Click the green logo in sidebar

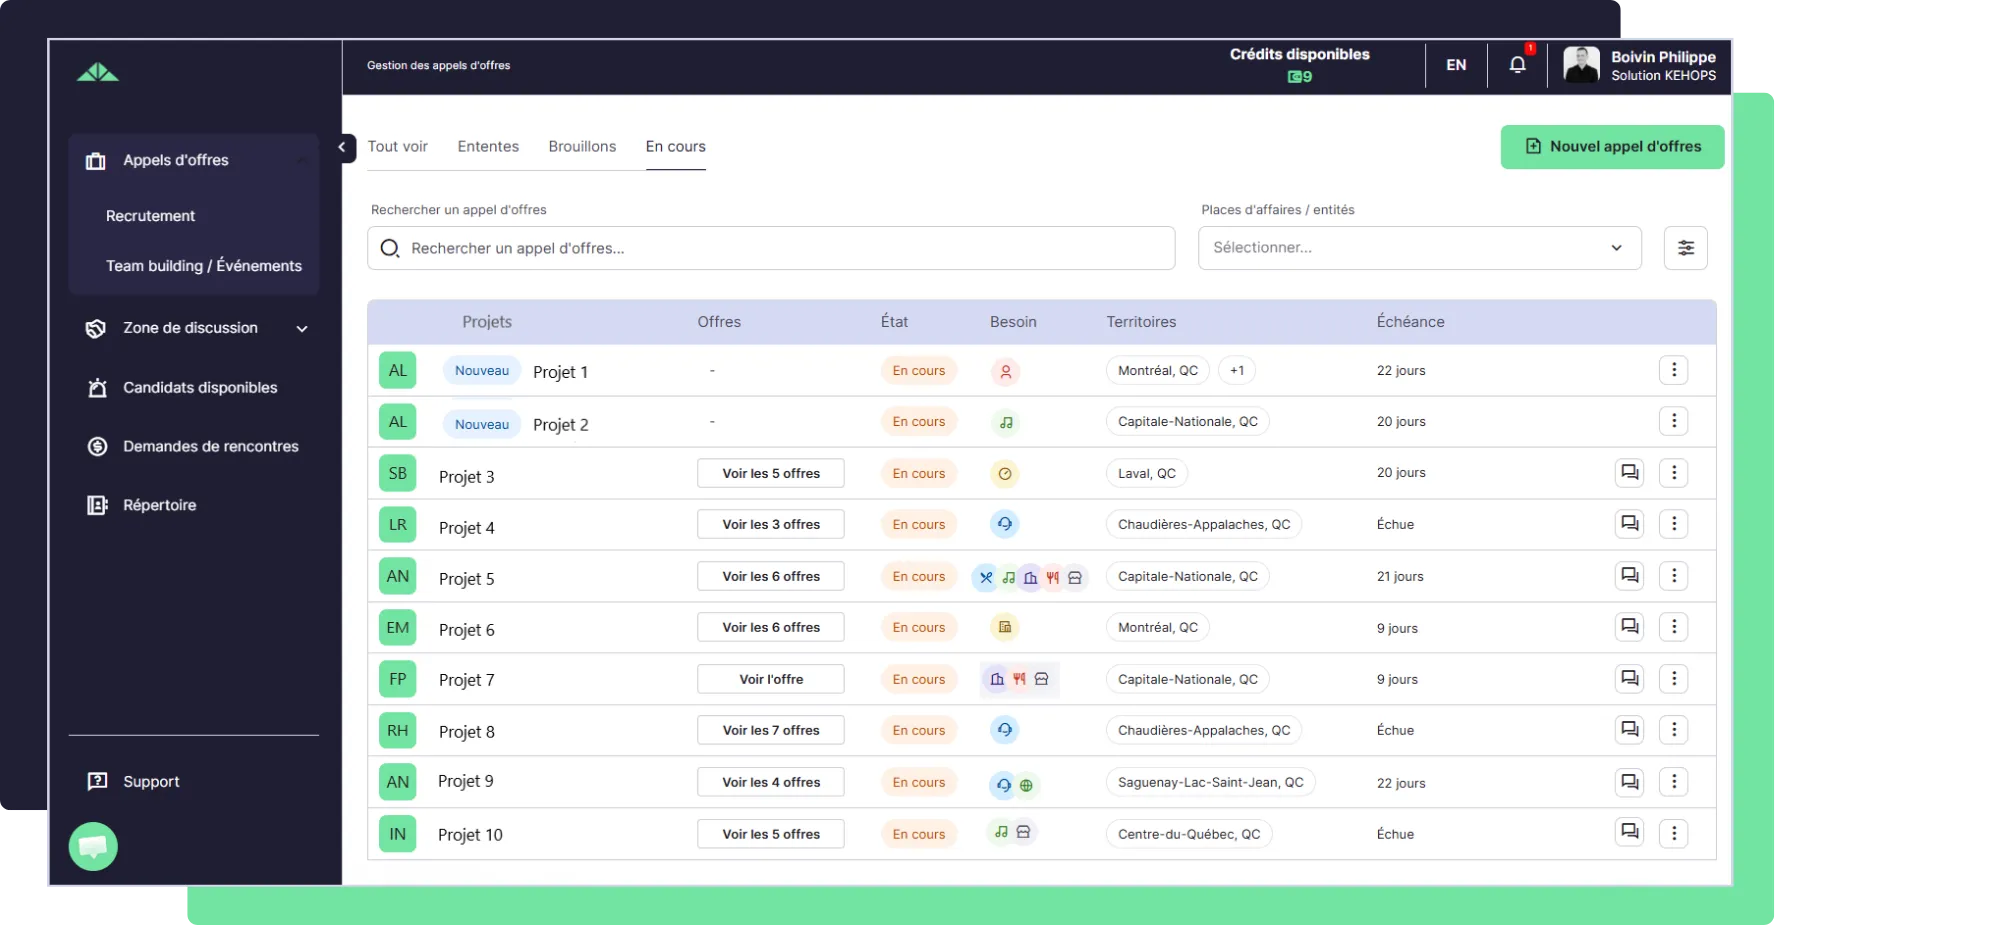tap(98, 73)
